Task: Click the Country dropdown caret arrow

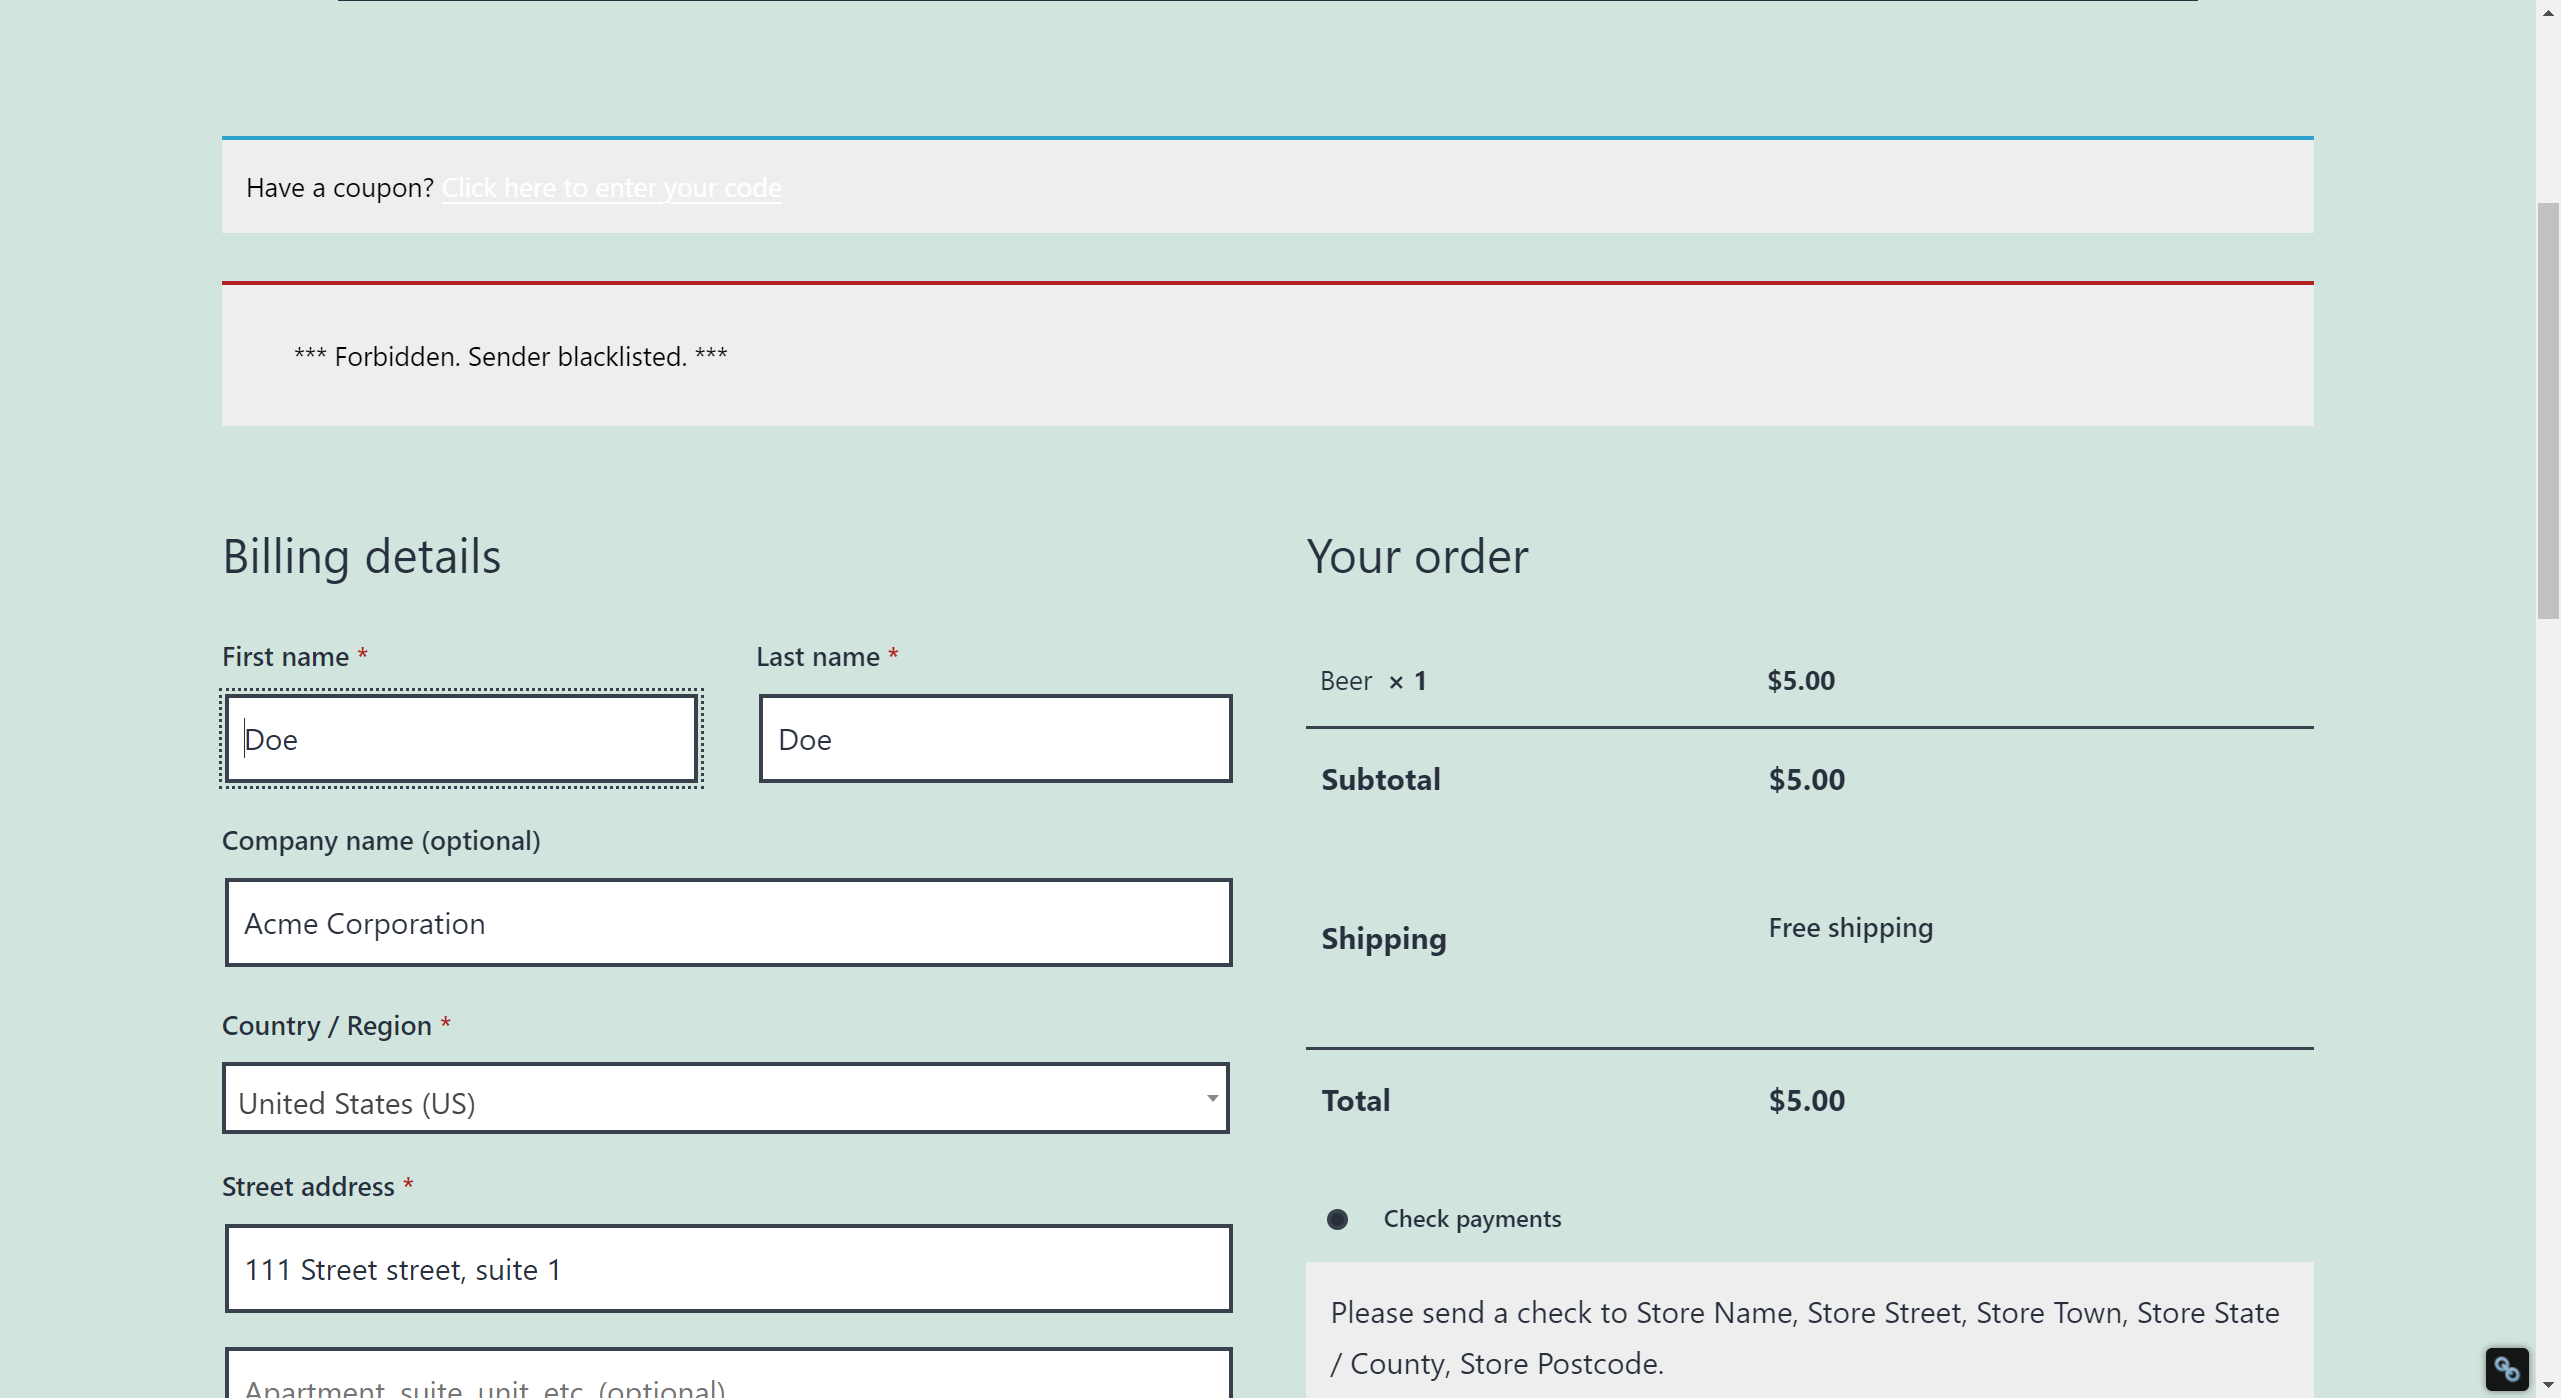Action: click(1211, 1098)
